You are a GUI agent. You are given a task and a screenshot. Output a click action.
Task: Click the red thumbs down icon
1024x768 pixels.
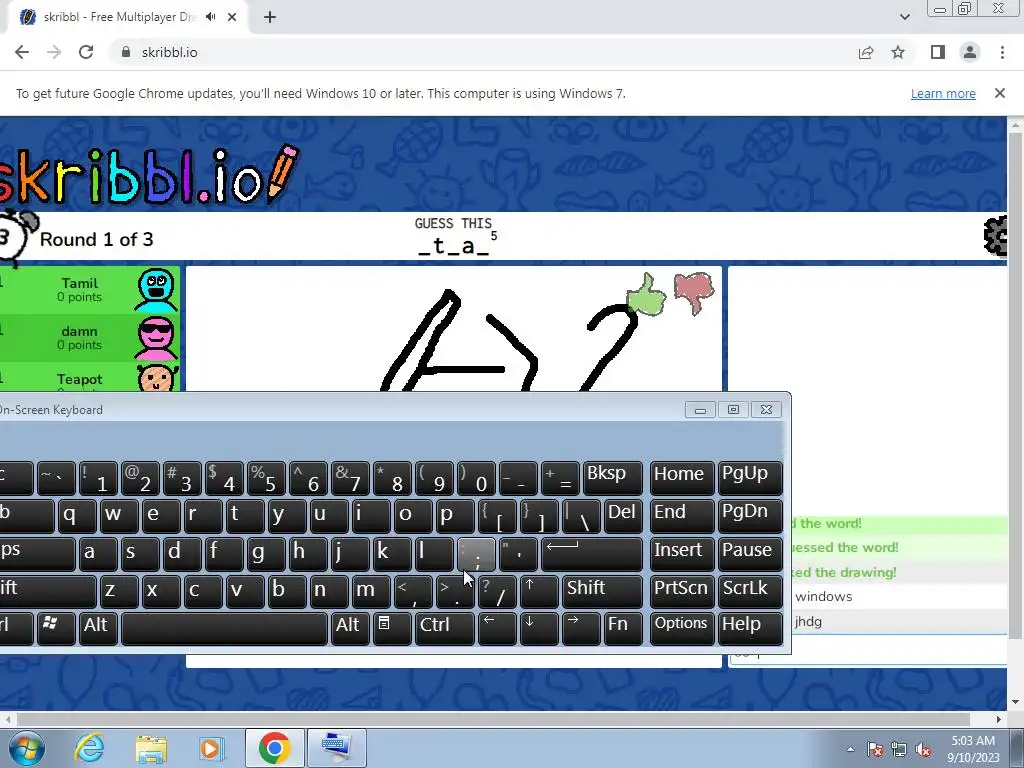(x=694, y=293)
